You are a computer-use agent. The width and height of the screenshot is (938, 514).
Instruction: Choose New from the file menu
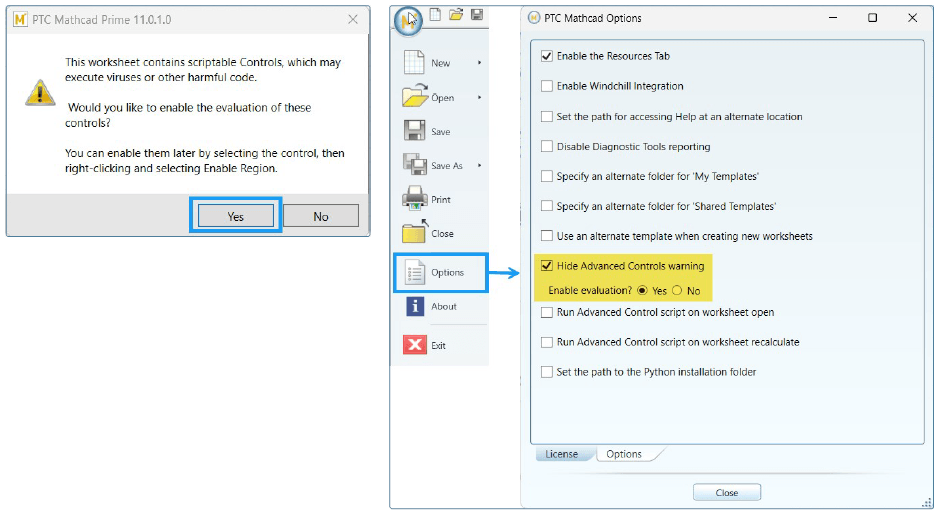[x=441, y=63]
